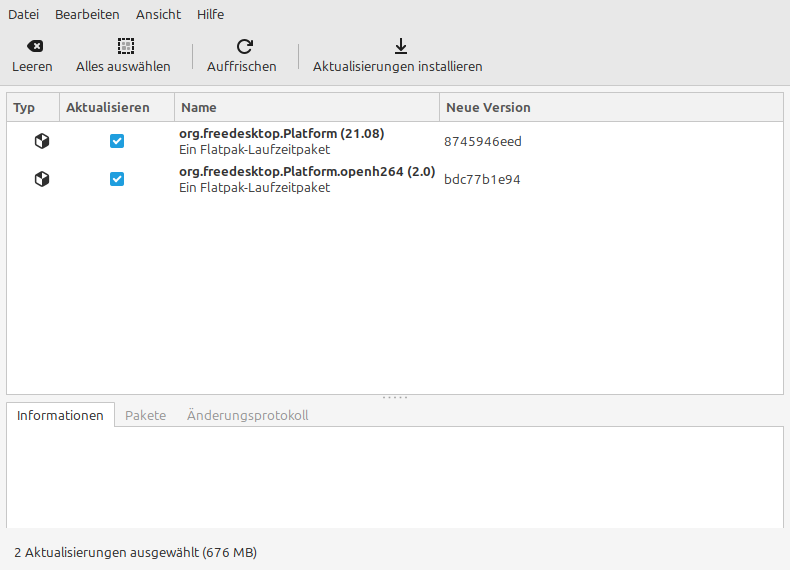Click the Leeren clear icon
This screenshot has width=790, height=570.
[x=35, y=46]
